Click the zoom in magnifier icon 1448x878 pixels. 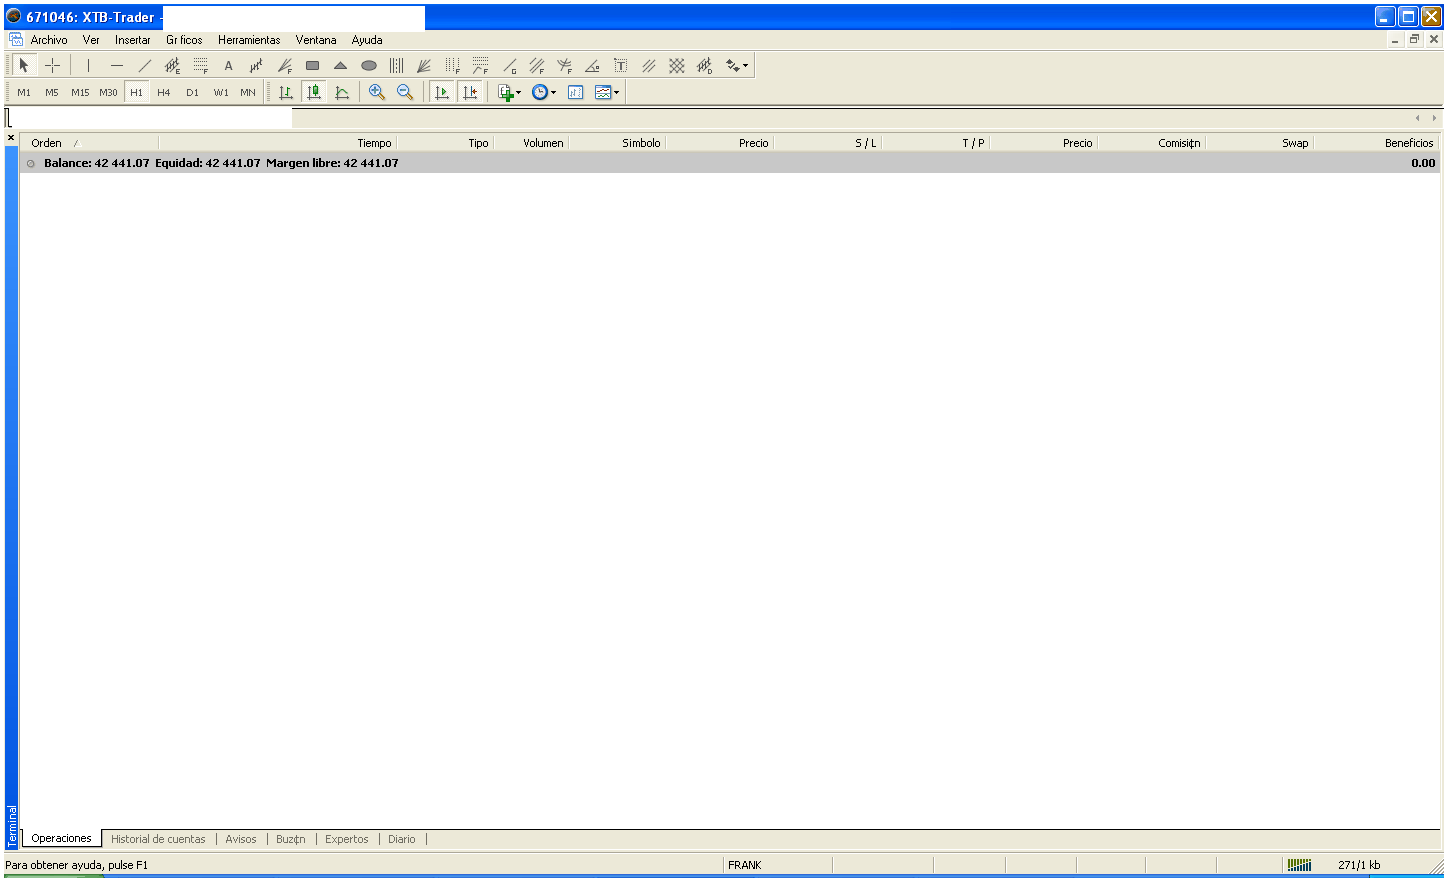[377, 92]
